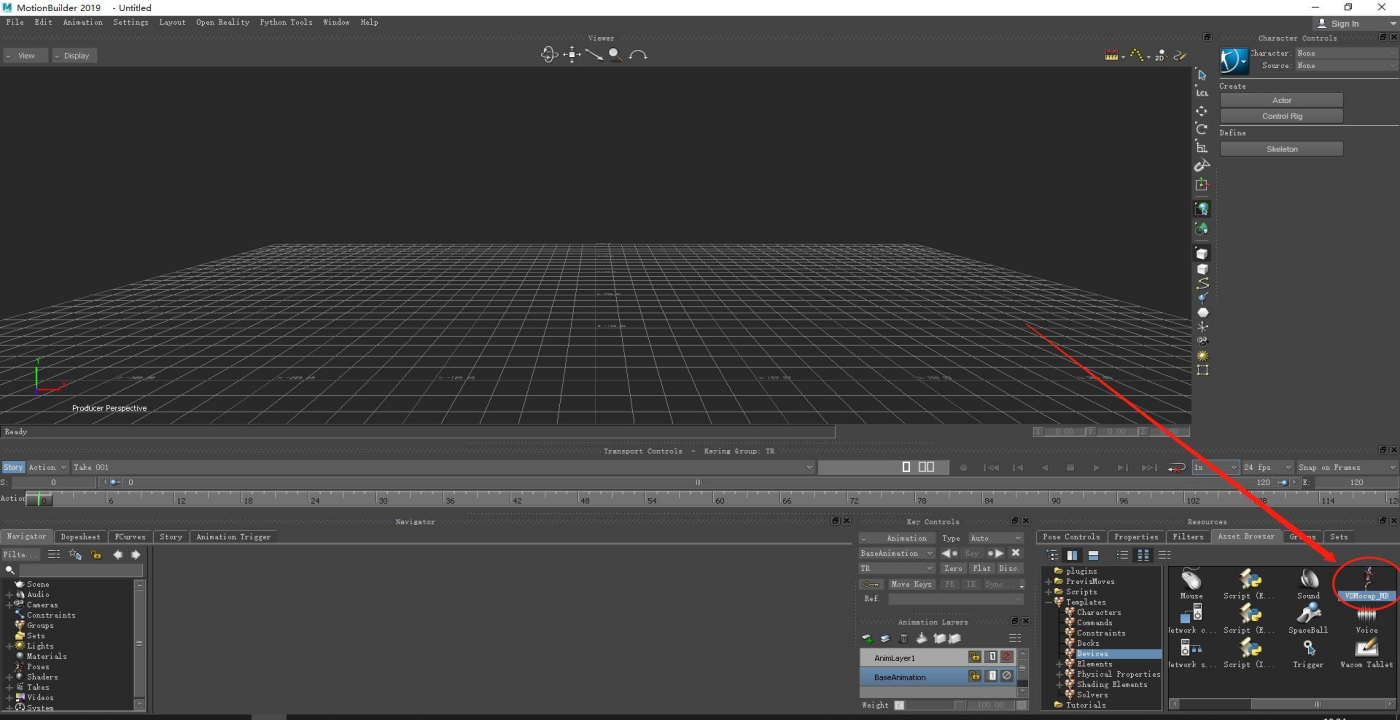
Task: Click the Skeleton define button
Action: click(1282, 149)
